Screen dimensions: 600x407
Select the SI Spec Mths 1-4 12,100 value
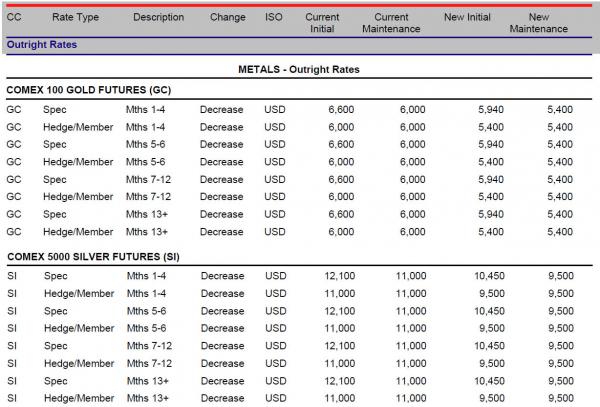coord(340,276)
